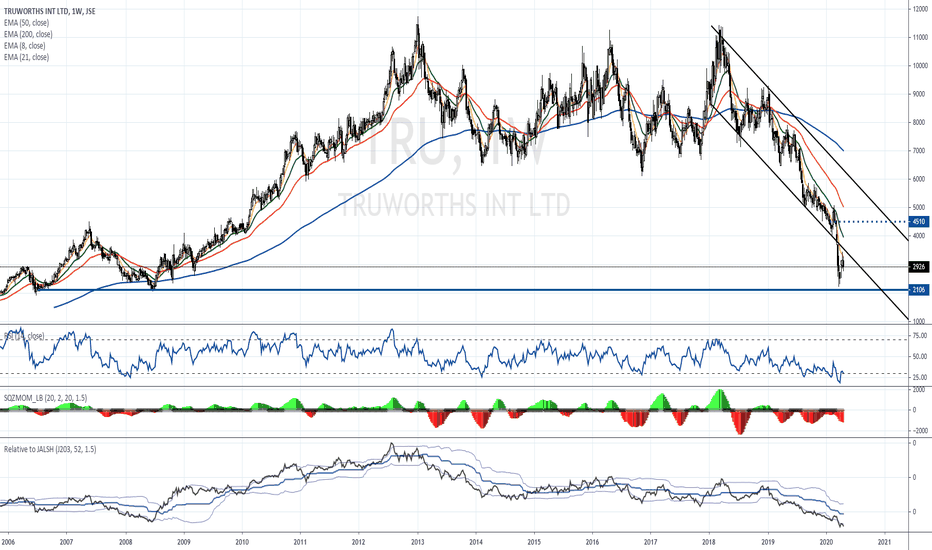Click the 2007 year on time axis
The image size is (932, 550).
pyautogui.click(x=67, y=542)
